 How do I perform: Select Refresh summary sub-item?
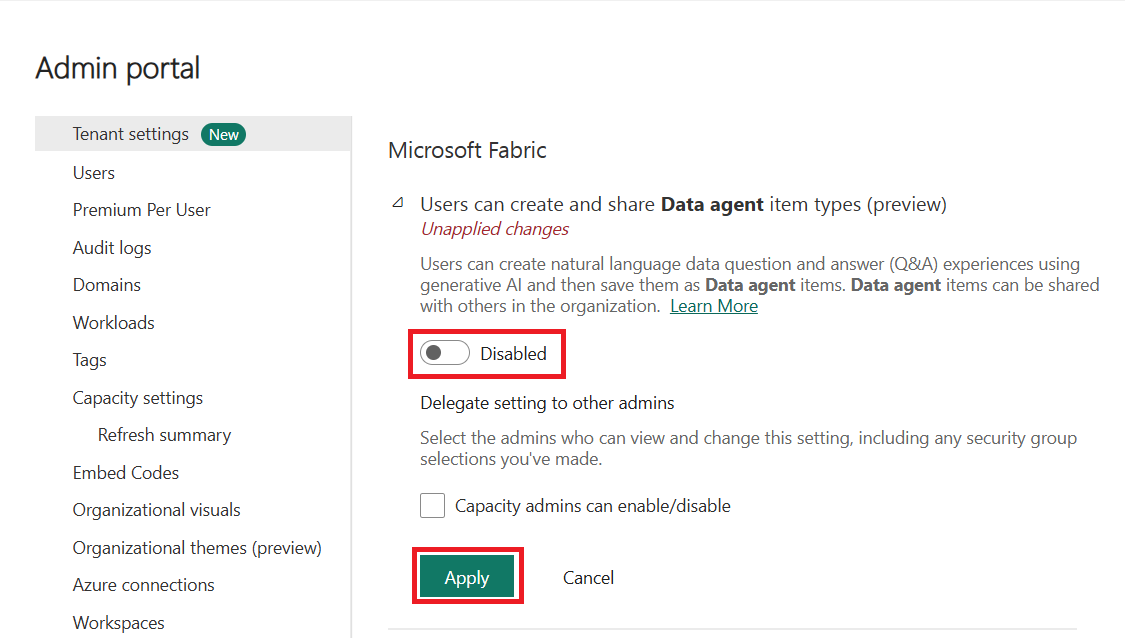pyautogui.click(x=164, y=435)
